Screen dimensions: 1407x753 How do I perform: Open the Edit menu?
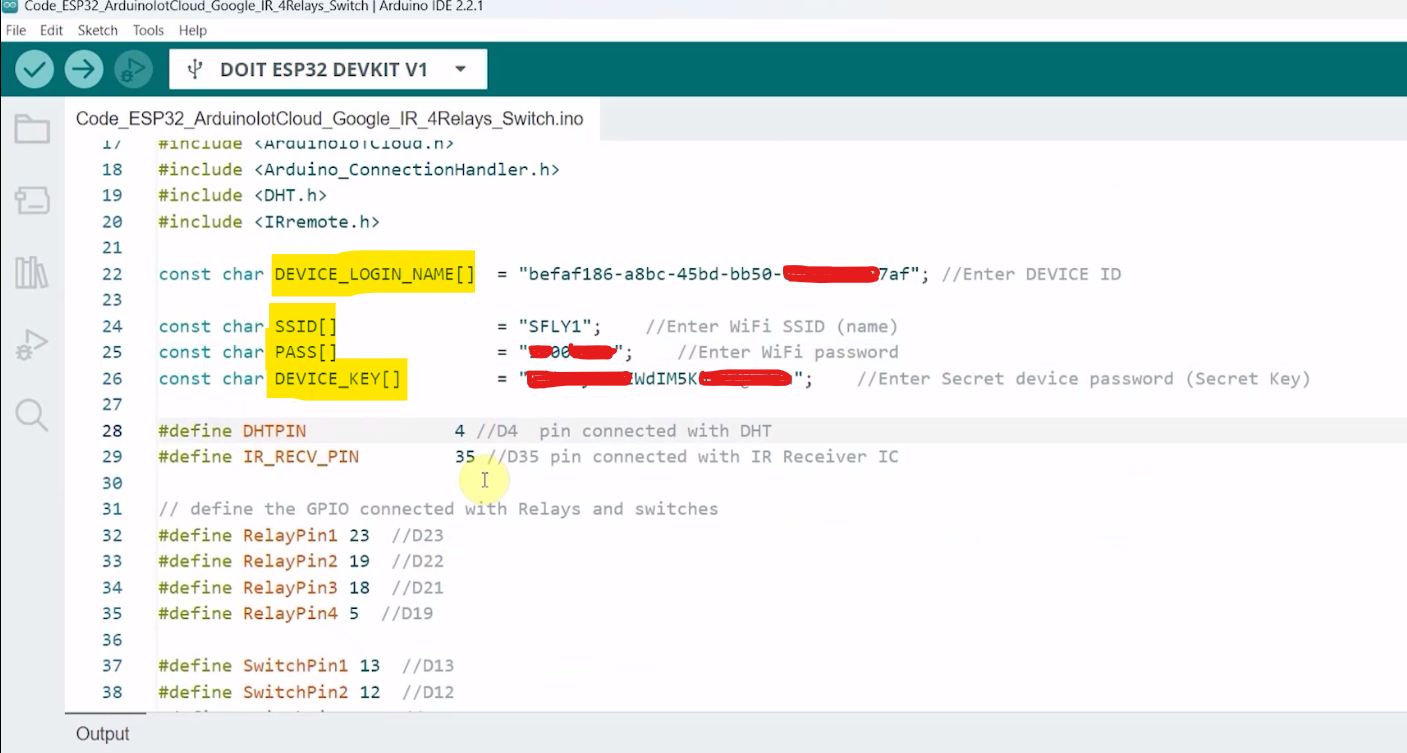[51, 30]
